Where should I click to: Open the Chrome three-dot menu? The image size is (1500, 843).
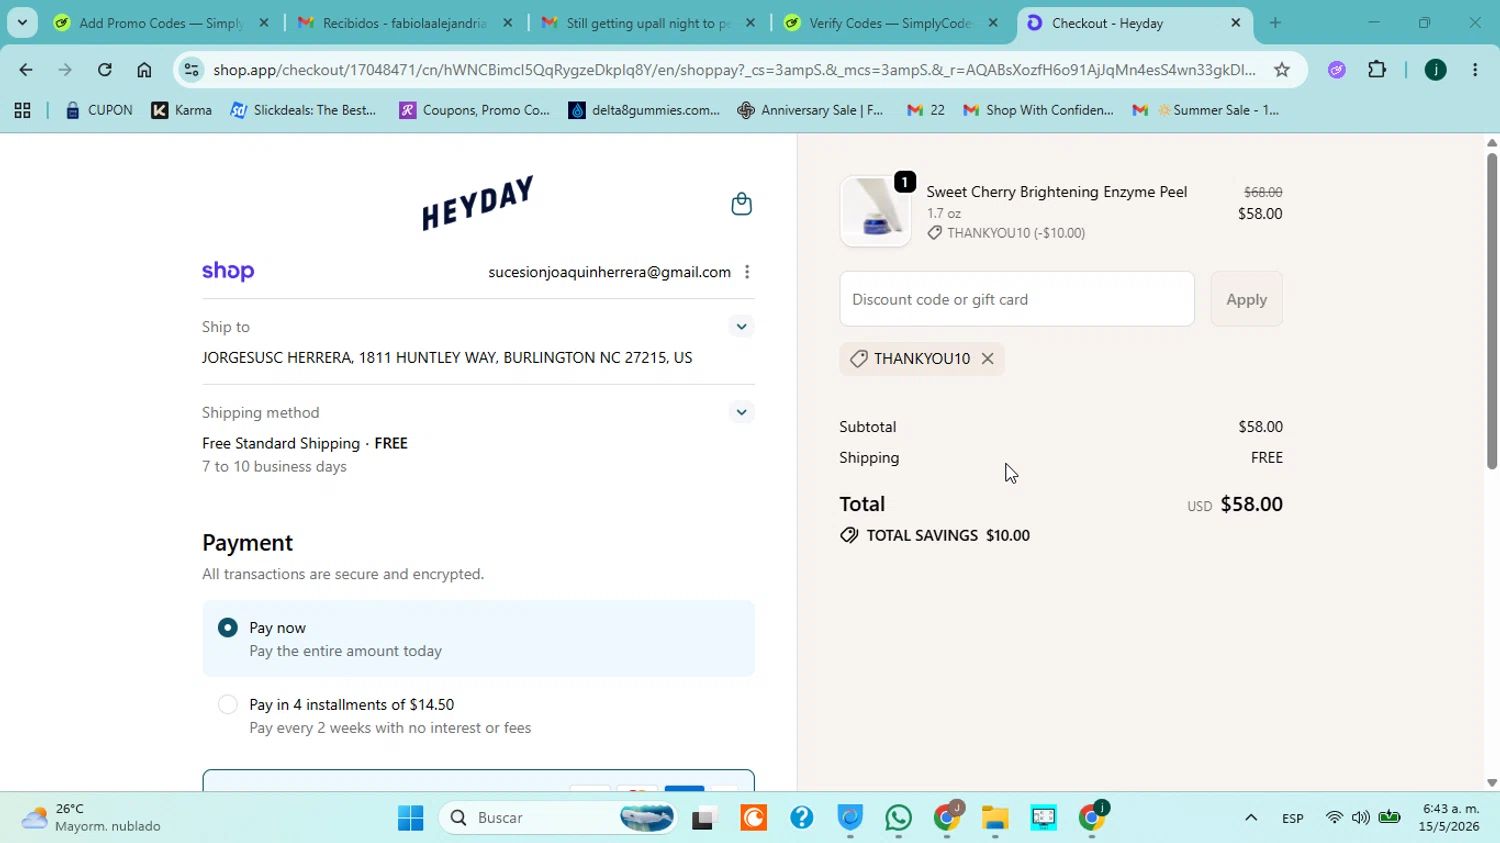pos(1475,69)
